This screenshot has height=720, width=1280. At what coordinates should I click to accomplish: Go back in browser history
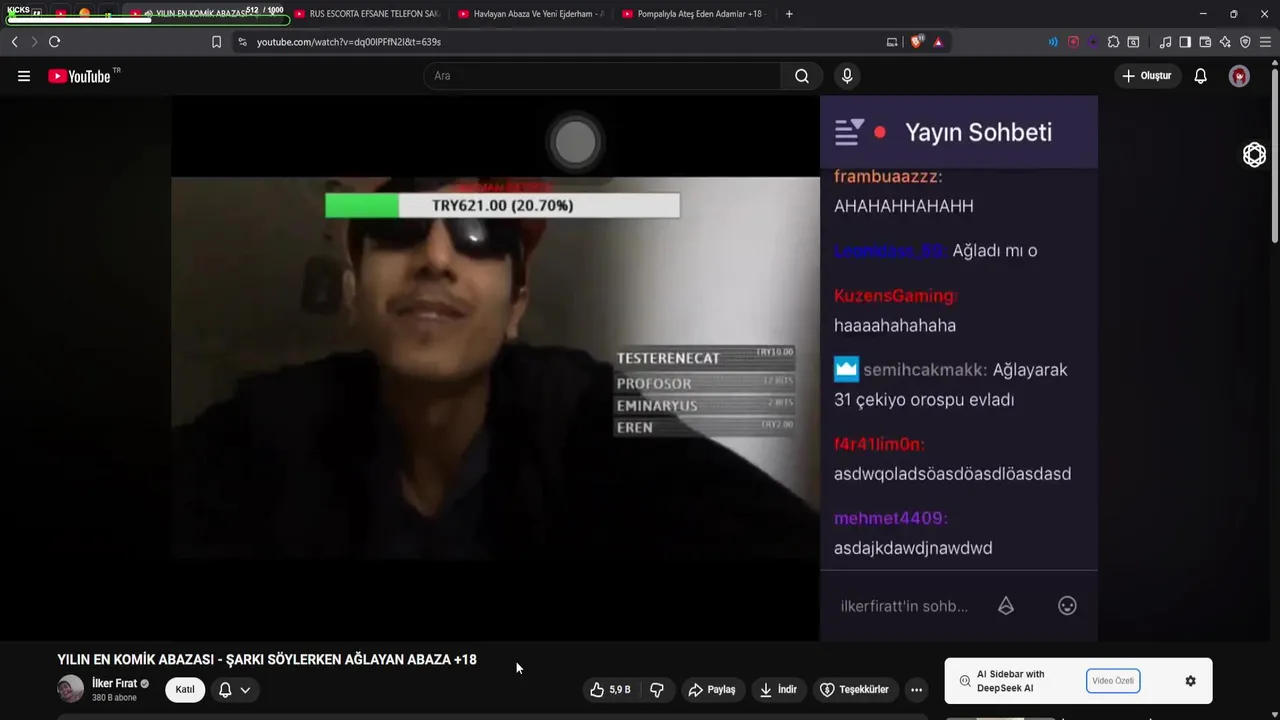[14, 42]
